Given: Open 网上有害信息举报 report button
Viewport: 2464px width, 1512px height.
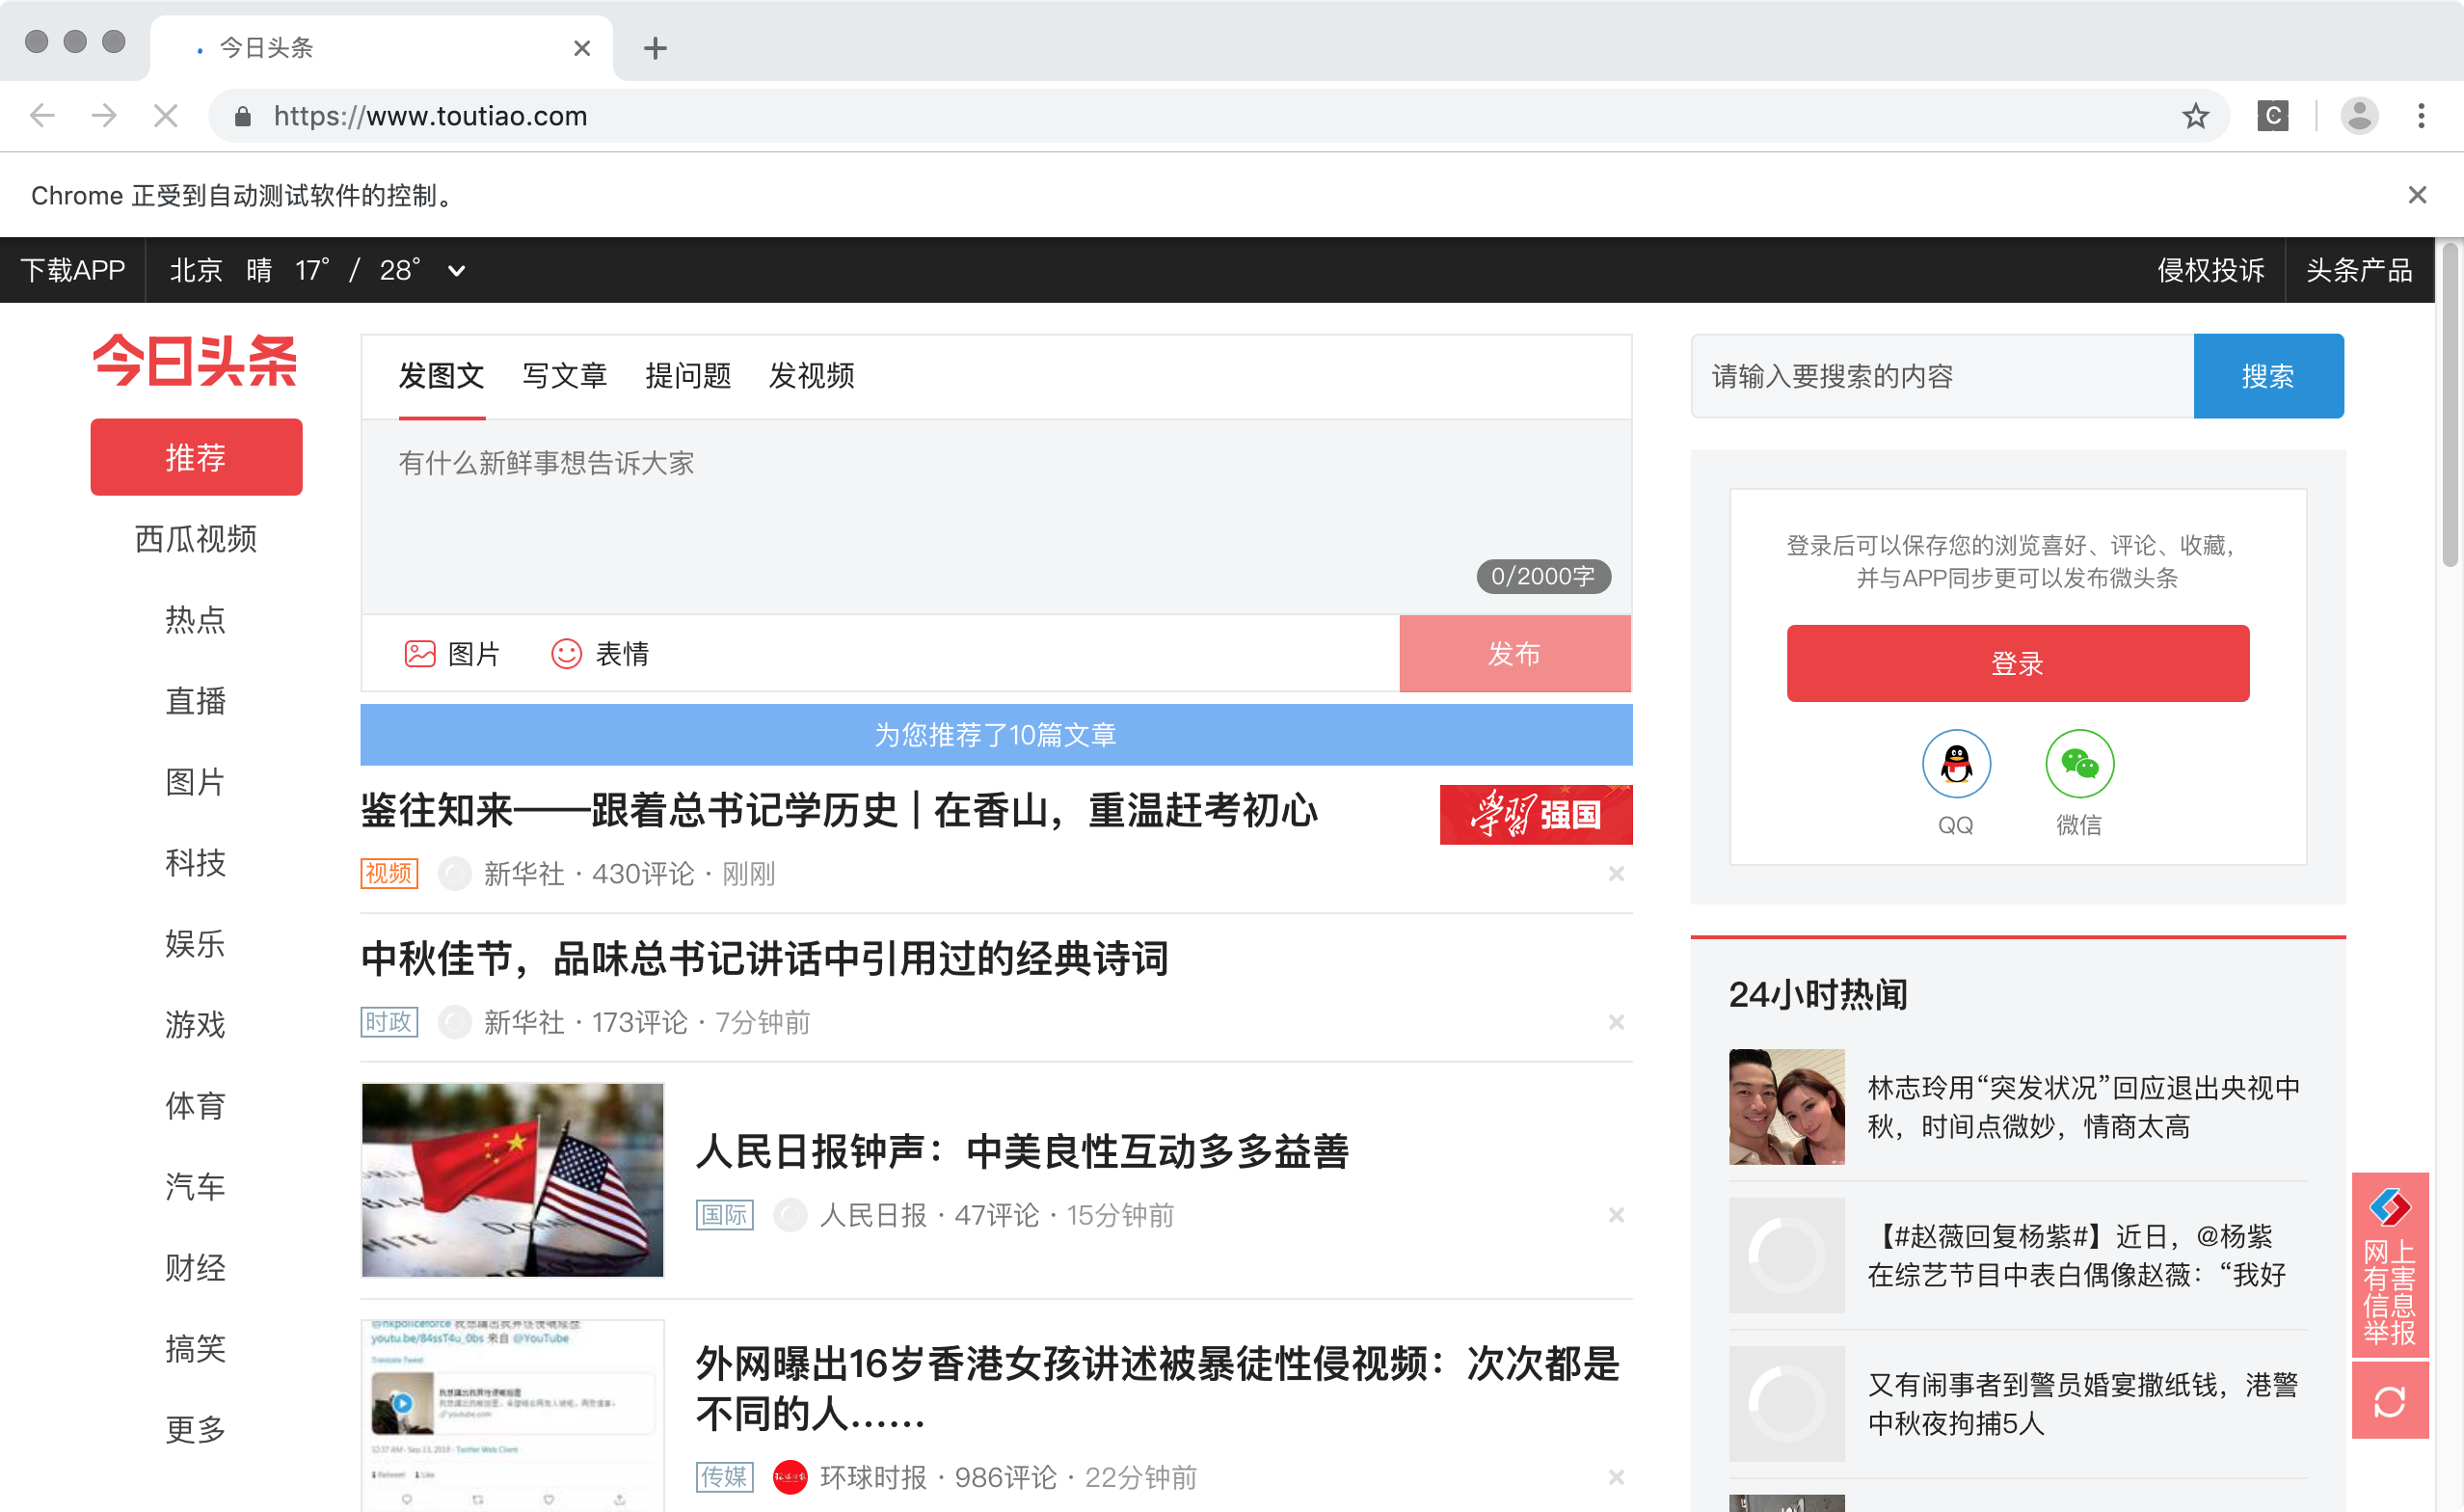Looking at the screenshot, I should [2390, 1265].
